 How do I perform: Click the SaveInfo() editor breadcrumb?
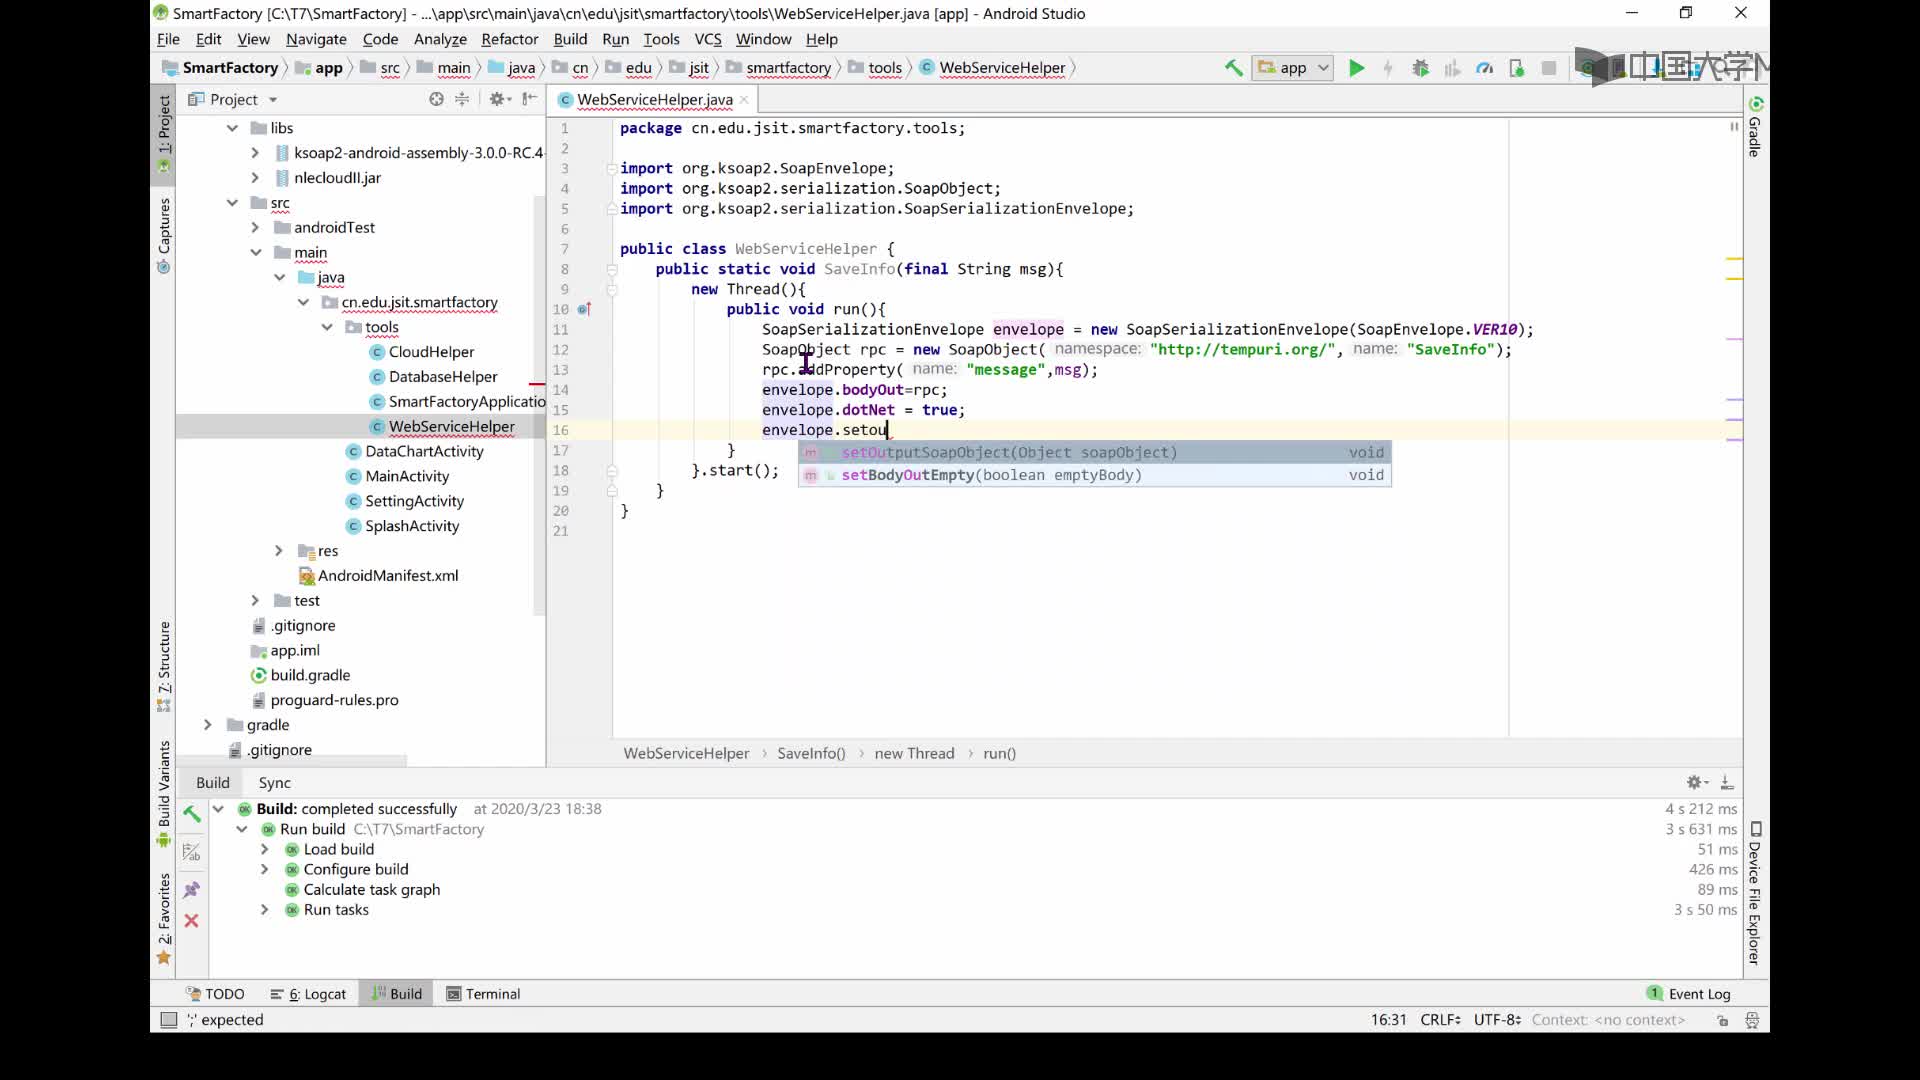coord(811,754)
